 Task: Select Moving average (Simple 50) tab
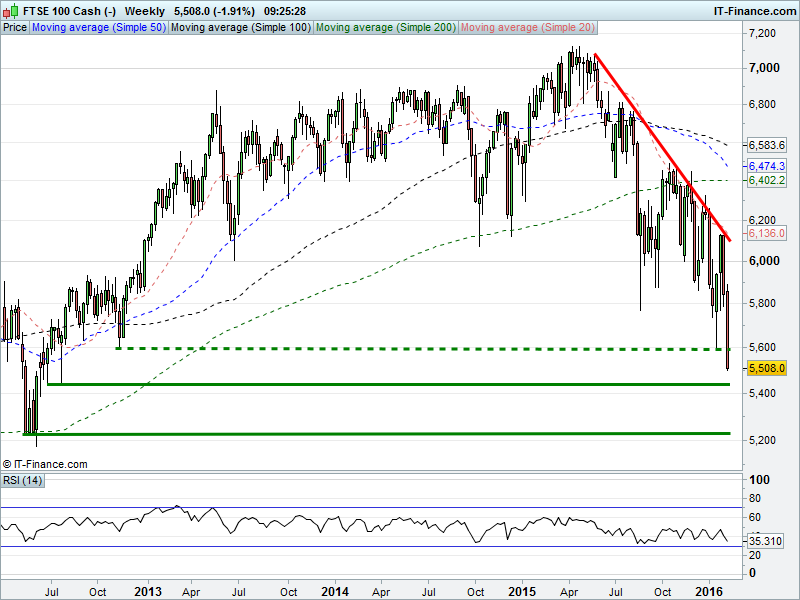[98, 28]
